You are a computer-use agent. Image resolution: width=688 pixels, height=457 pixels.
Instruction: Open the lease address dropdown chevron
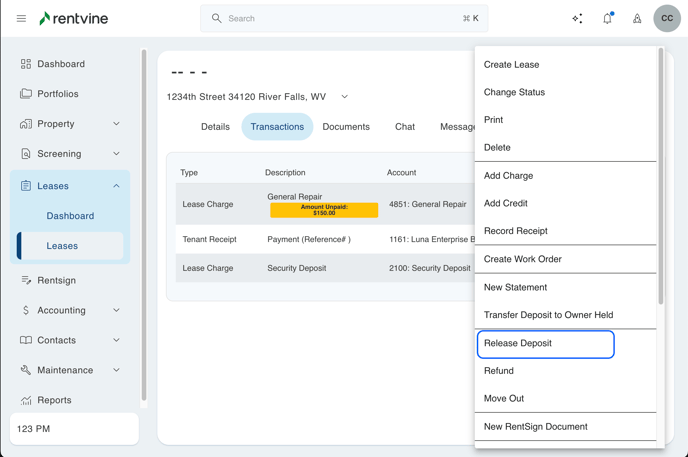(x=345, y=97)
